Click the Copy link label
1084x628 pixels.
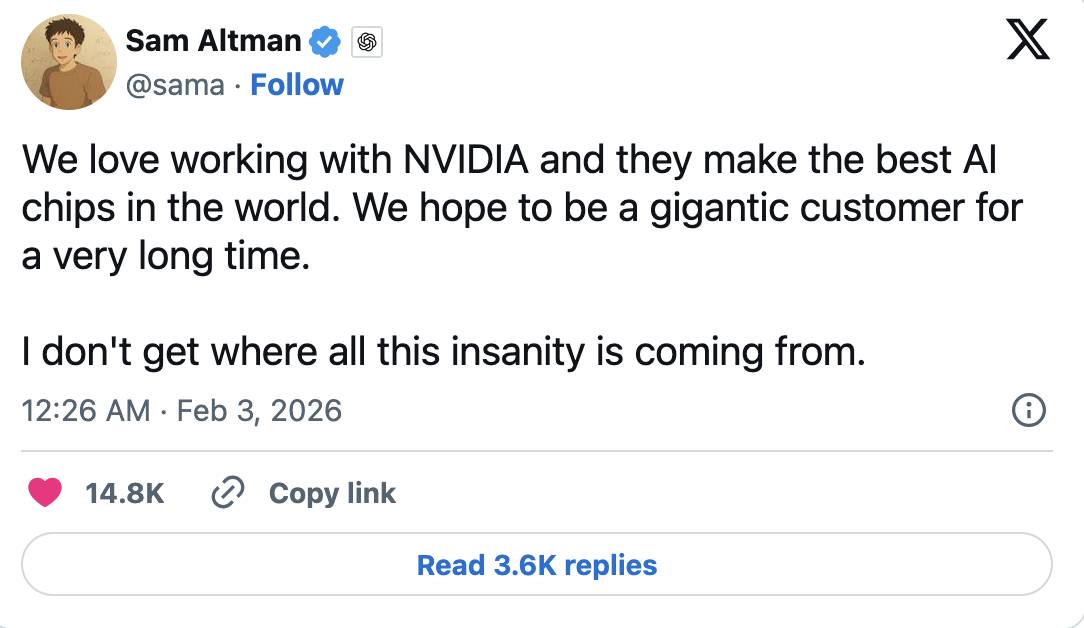pyautogui.click(x=332, y=493)
